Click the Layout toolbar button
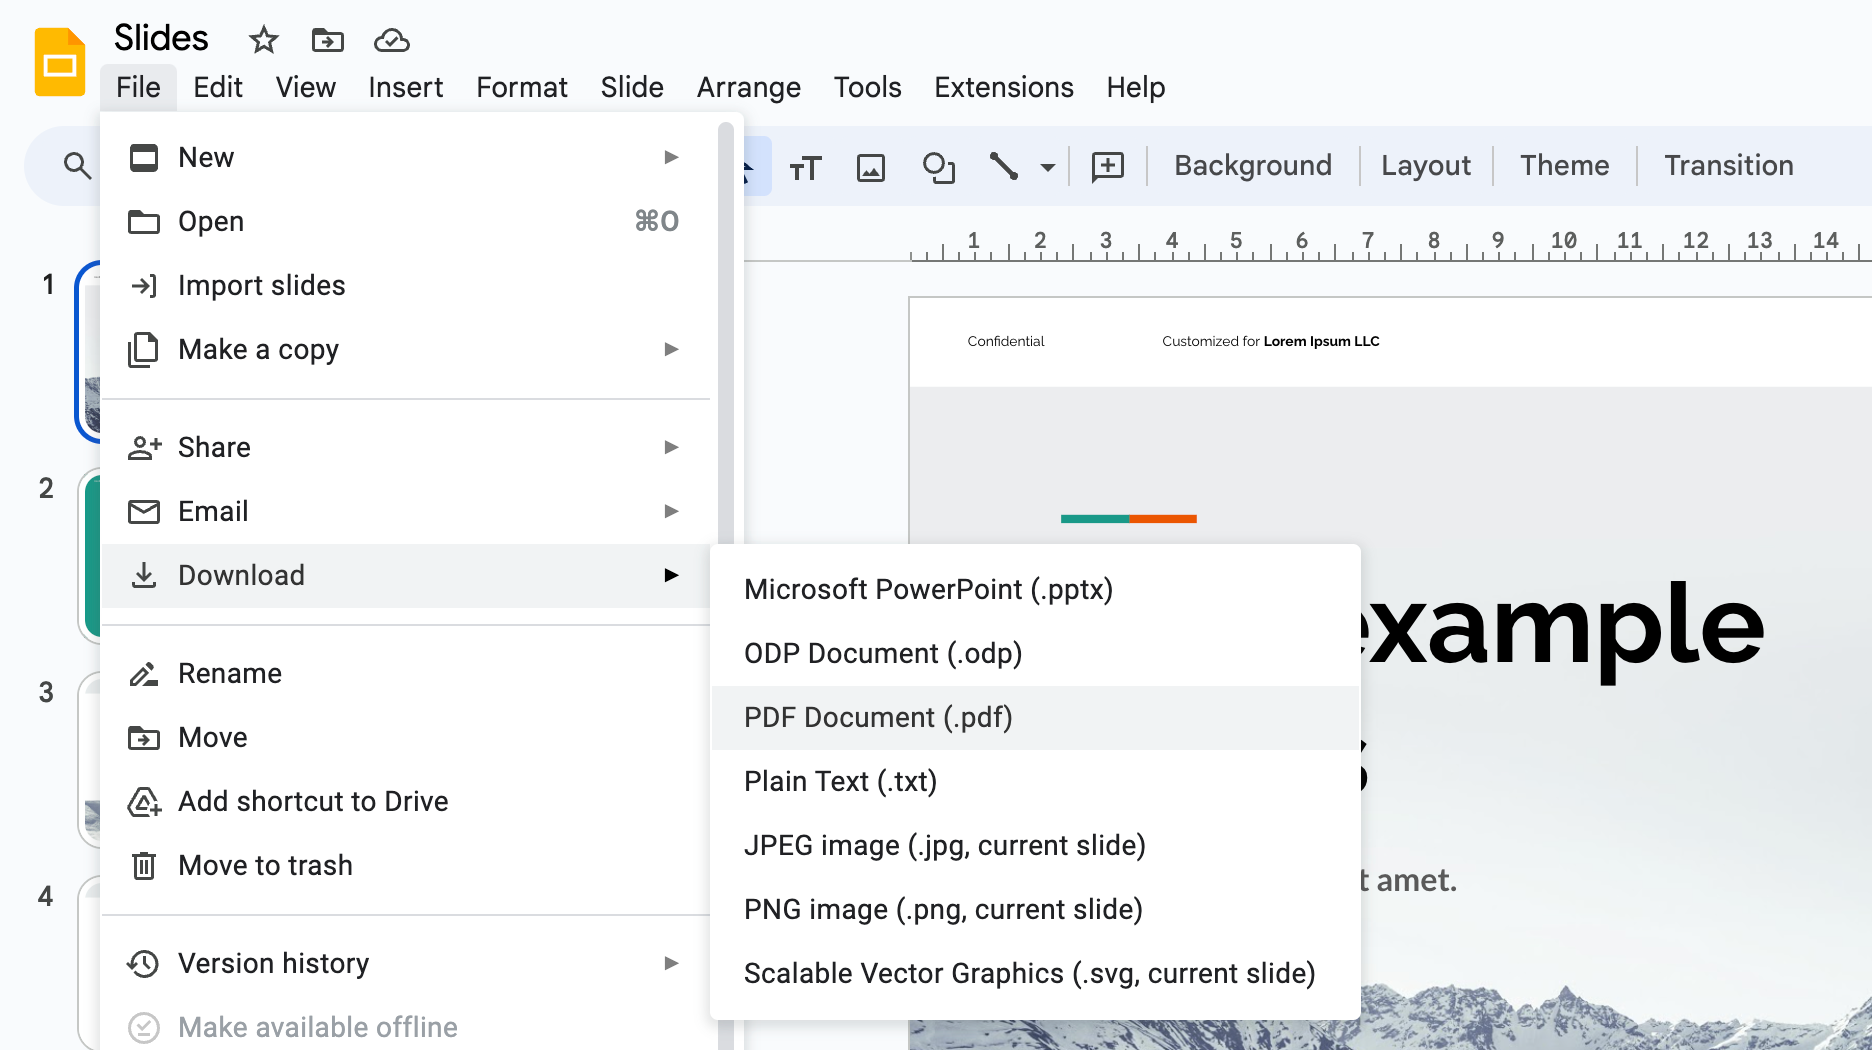The height and width of the screenshot is (1050, 1872). click(1426, 166)
